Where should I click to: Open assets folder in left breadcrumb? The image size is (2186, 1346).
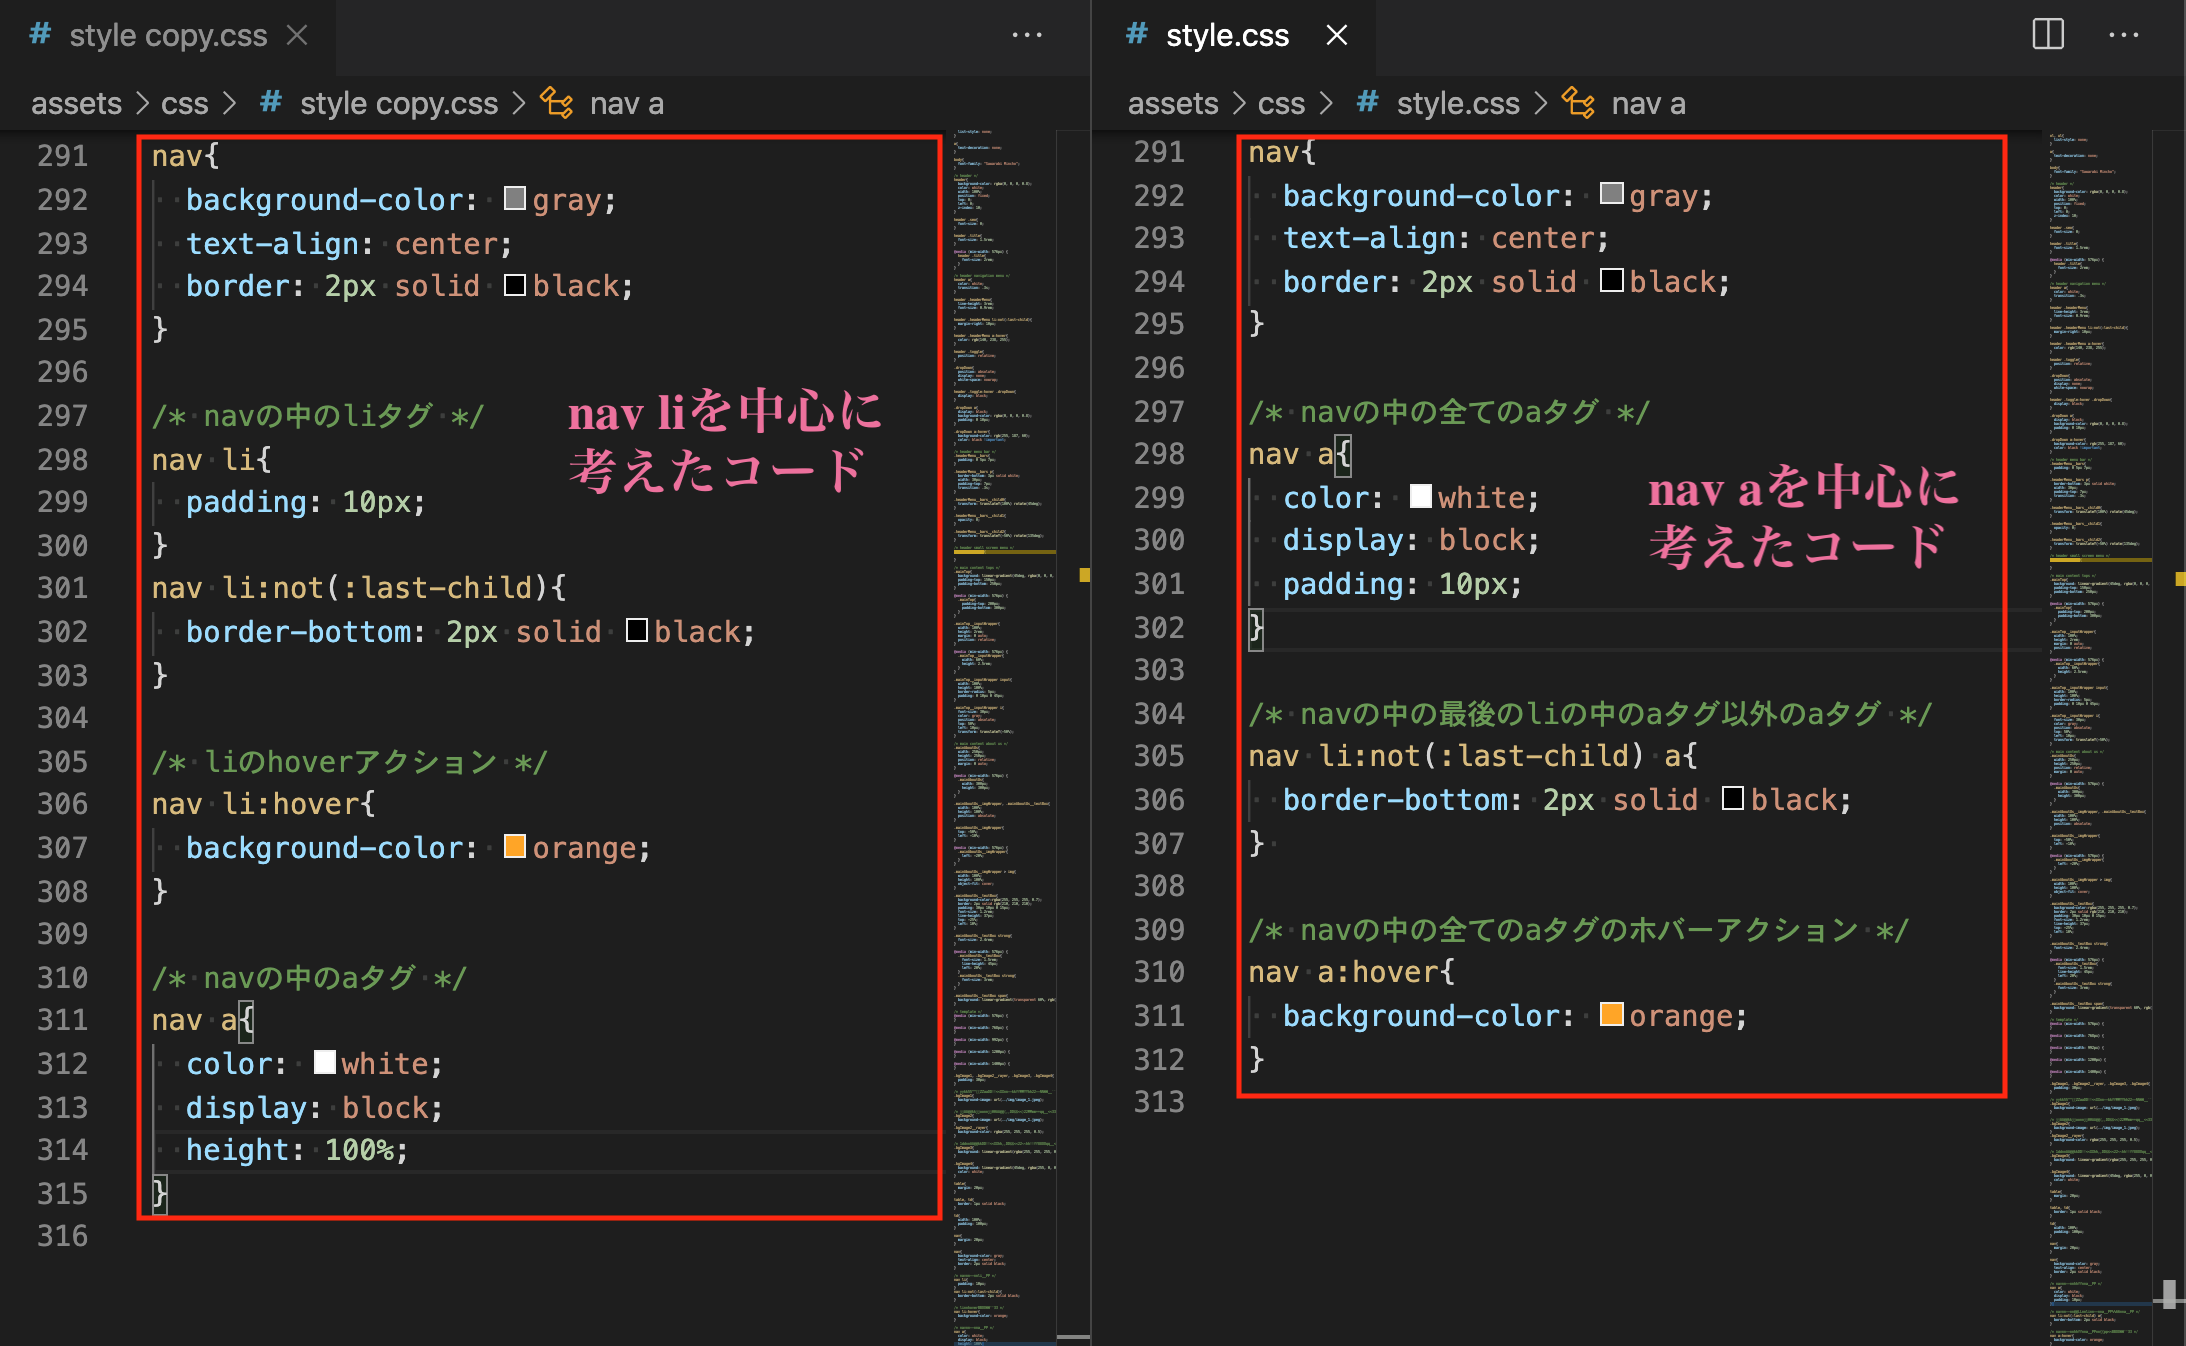[76, 103]
